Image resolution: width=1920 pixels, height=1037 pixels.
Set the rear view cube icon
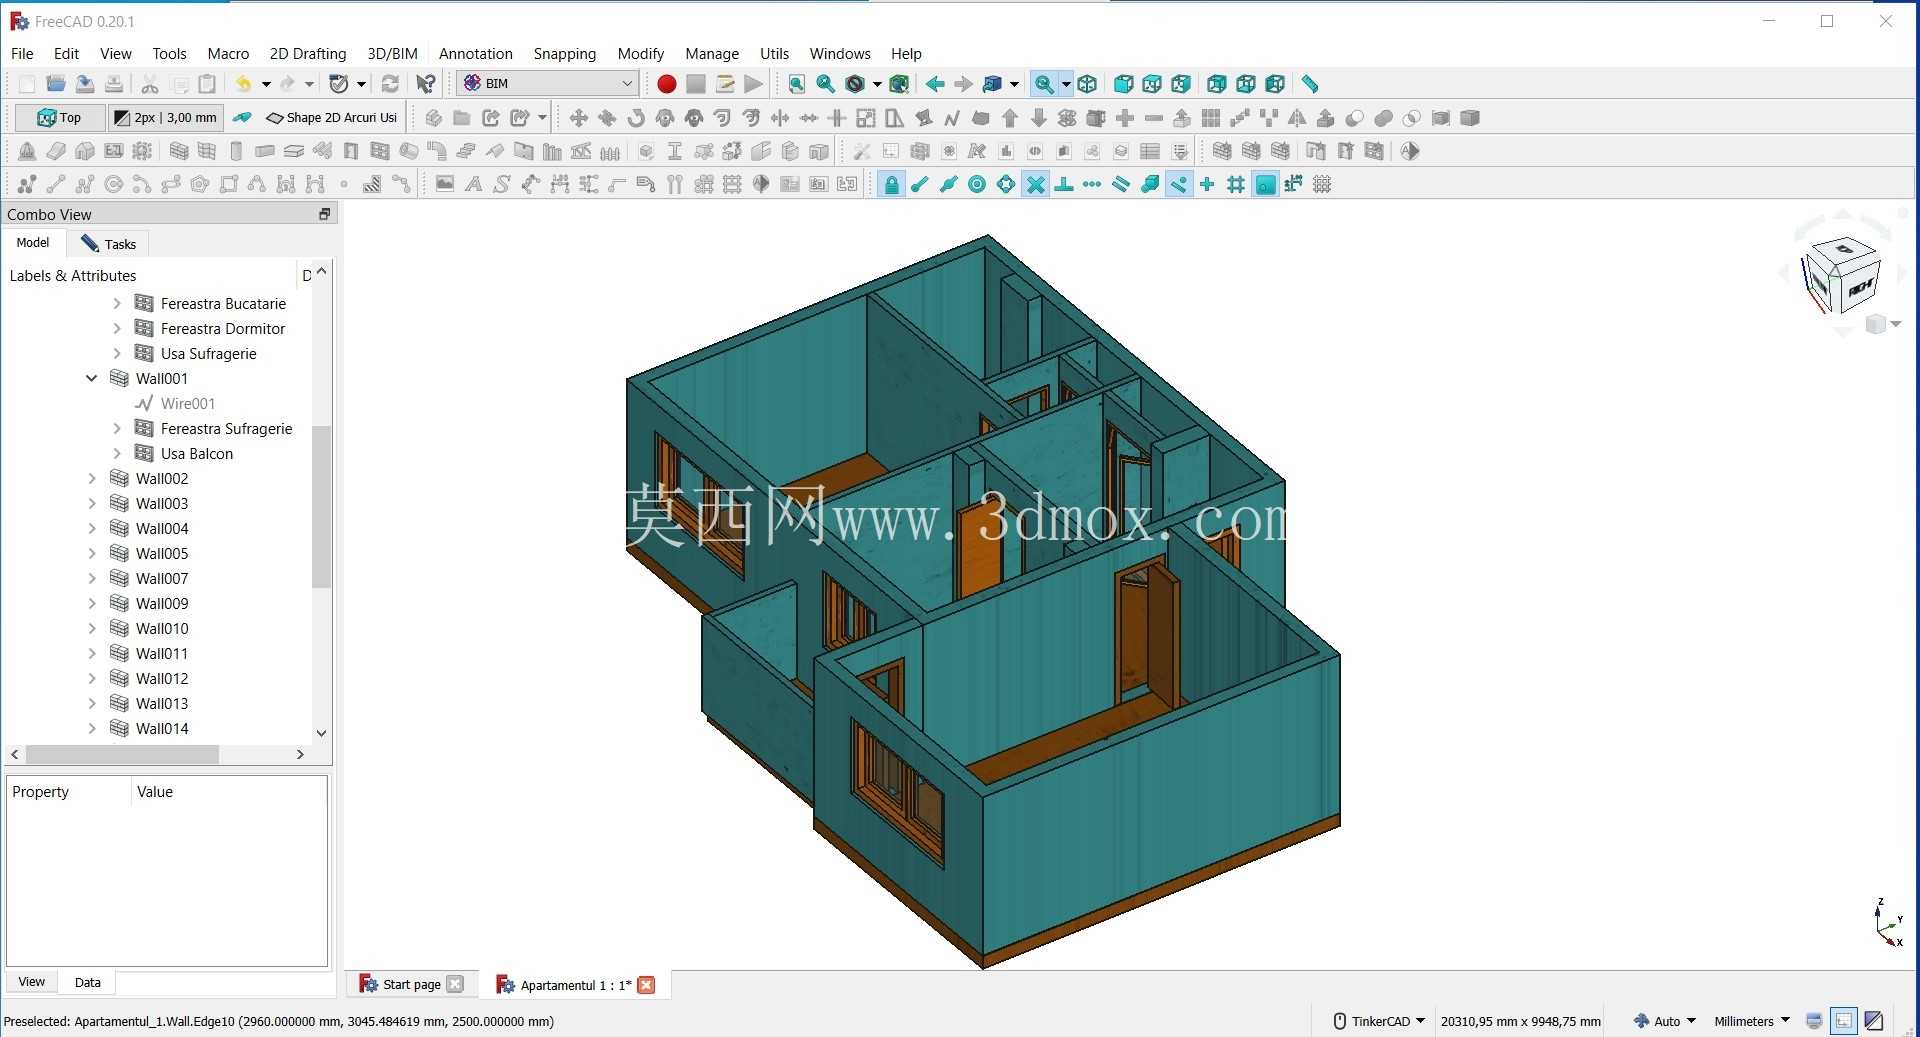(1217, 84)
